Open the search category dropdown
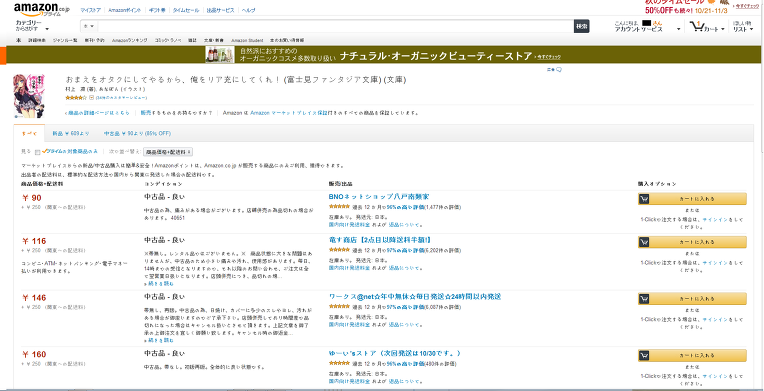Viewport: 764px width, 391px height. [89, 26]
